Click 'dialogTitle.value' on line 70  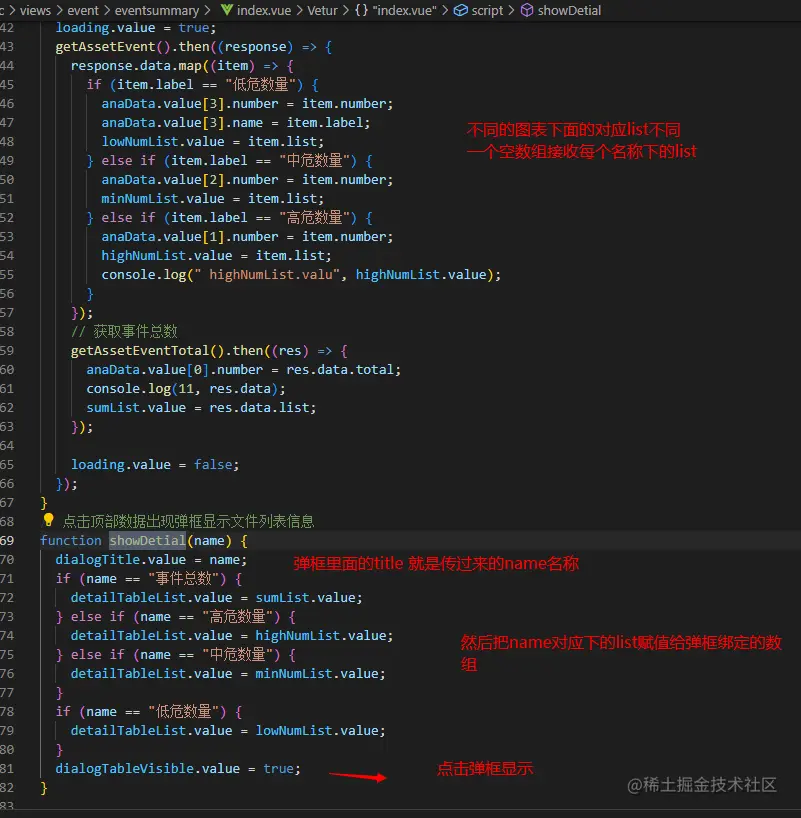coord(121,559)
